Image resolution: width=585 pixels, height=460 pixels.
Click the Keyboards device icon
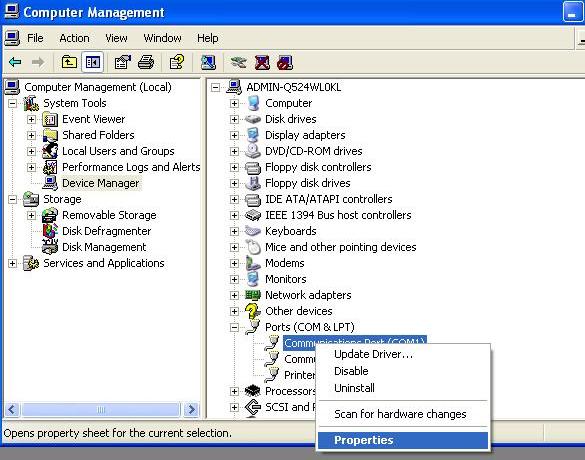click(253, 231)
